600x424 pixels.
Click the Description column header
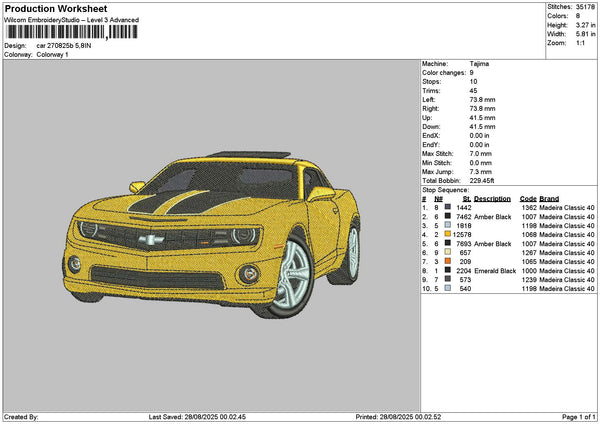[492, 198]
